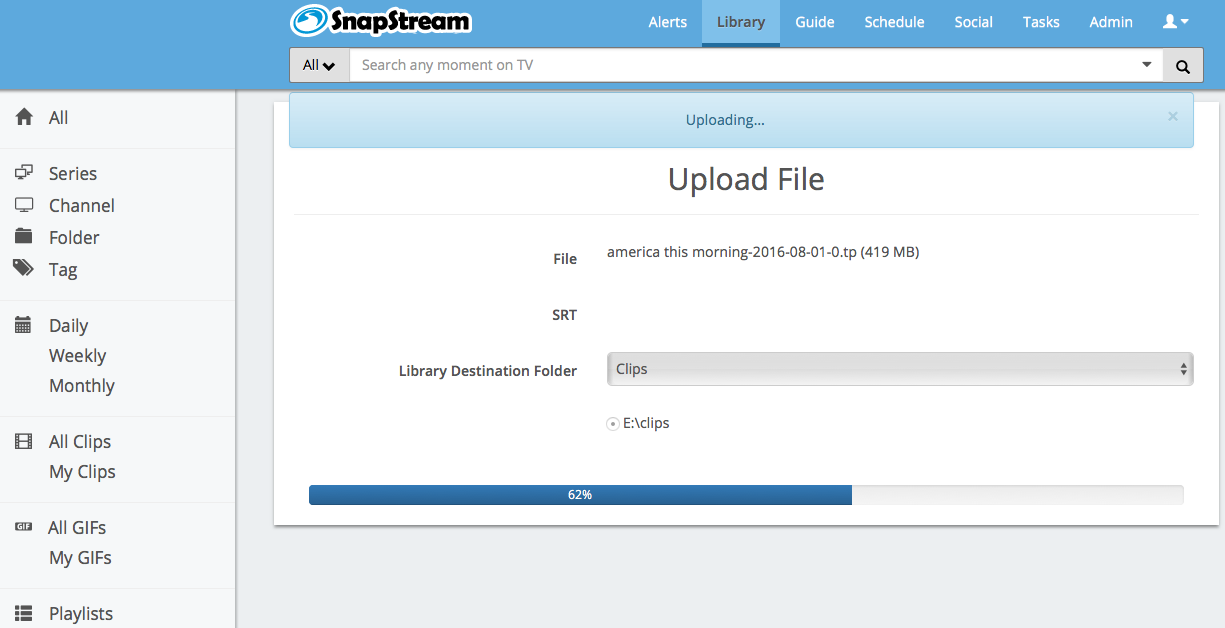The height and width of the screenshot is (628, 1225).
Task: Open the All search filter dropdown
Action: pyautogui.click(x=319, y=66)
